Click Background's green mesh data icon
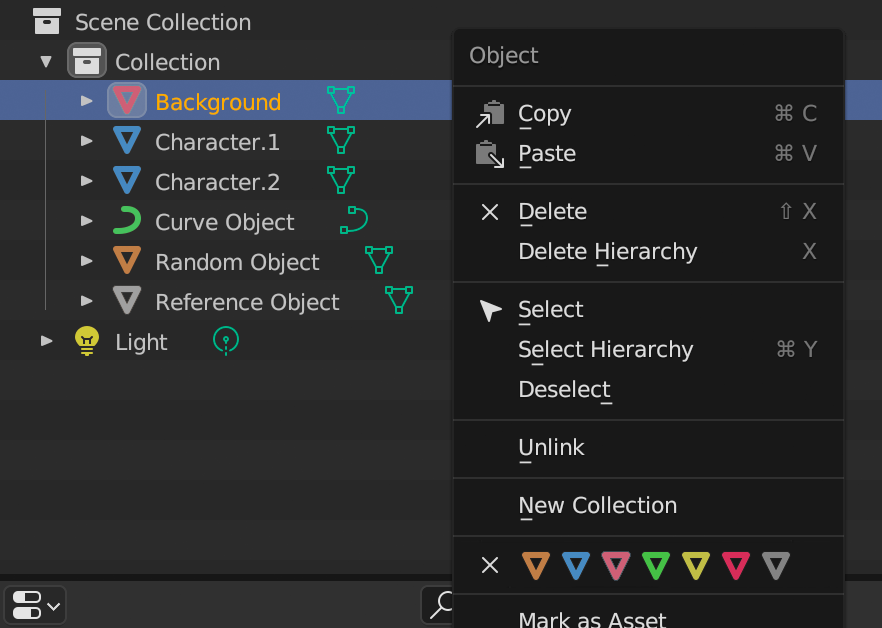The height and width of the screenshot is (628, 882). pyautogui.click(x=341, y=100)
